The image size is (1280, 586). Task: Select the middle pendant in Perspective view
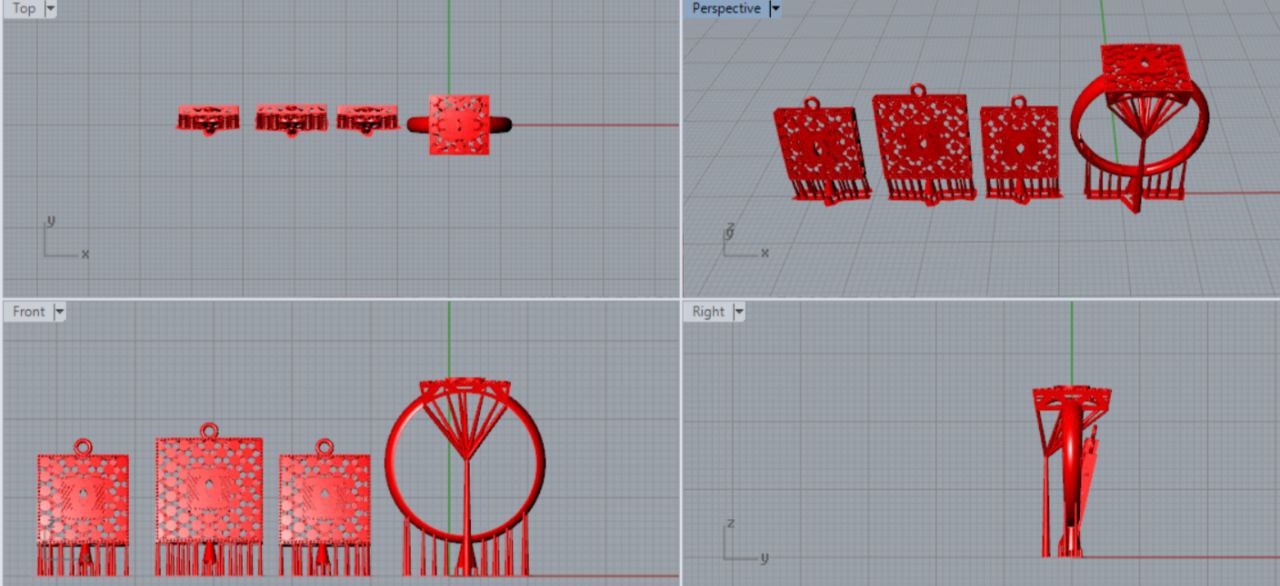pyautogui.click(x=923, y=145)
